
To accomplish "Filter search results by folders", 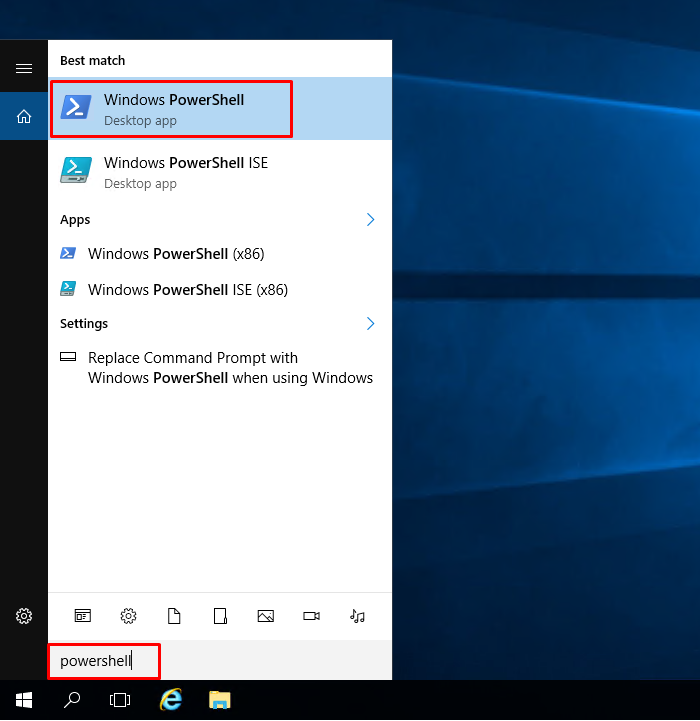I will (x=220, y=616).
